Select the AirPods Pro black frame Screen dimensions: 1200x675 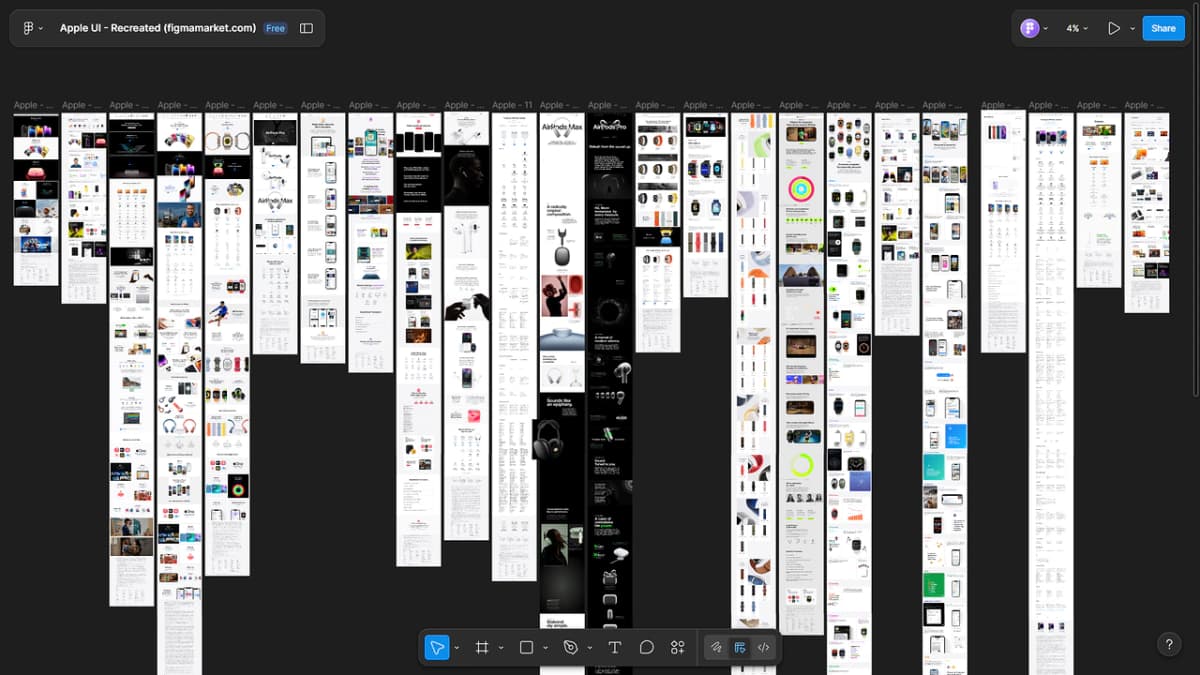click(609, 394)
